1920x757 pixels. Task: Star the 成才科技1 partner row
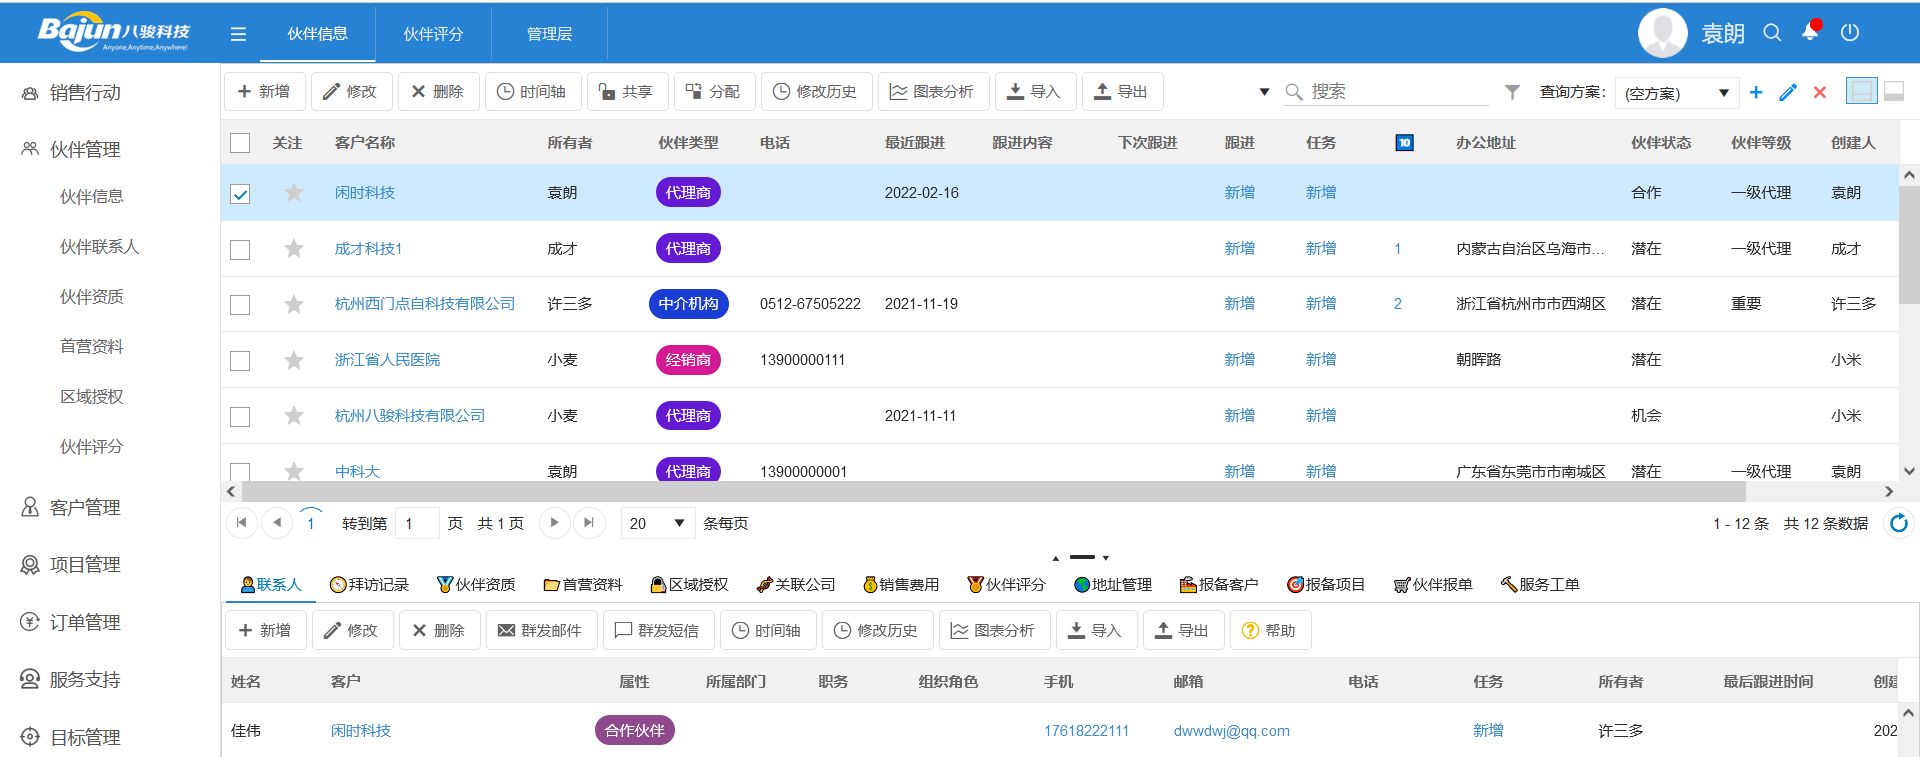294,249
